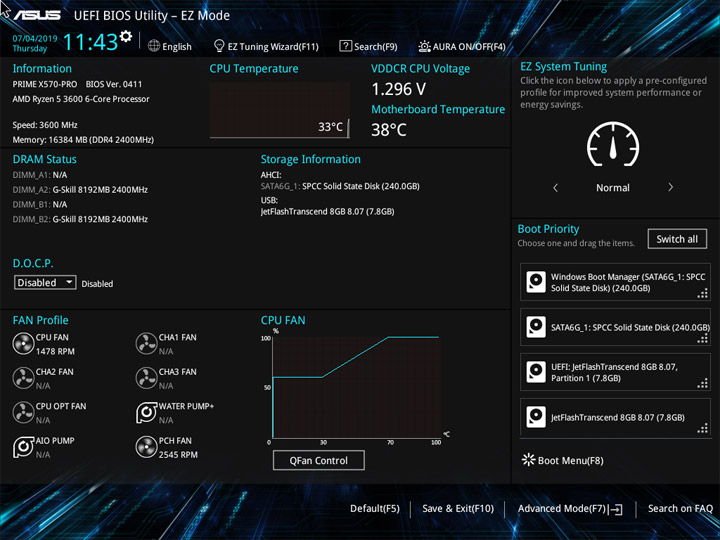The width and height of the screenshot is (720, 540).
Task: Click the EZ System Tuning gauge icon
Action: [613, 144]
